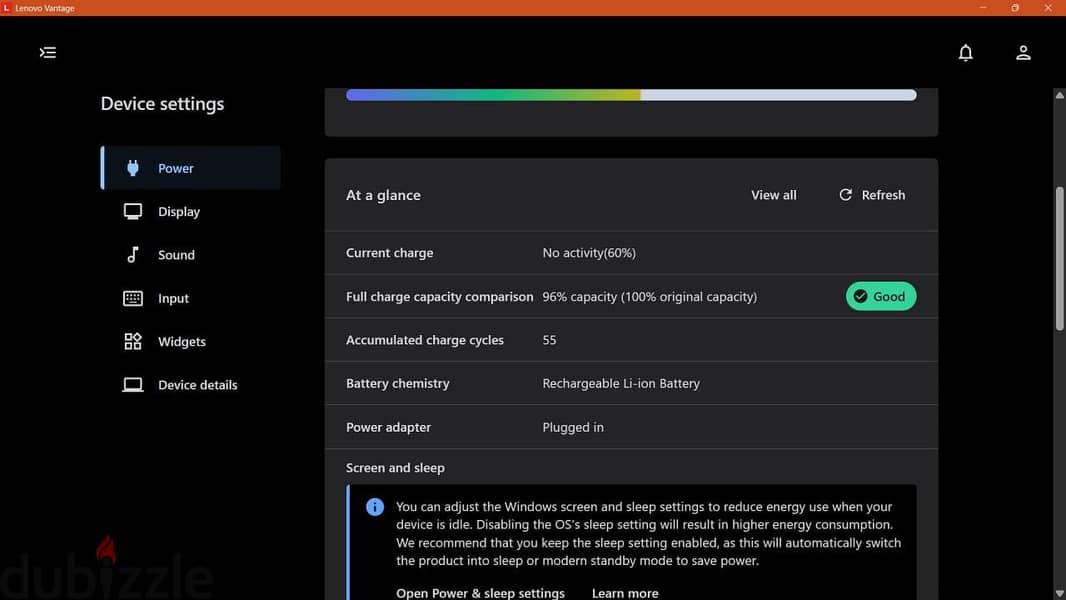This screenshot has width=1066, height=600.
Task: Open Power & sleep settings link
Action: (480, 593)
